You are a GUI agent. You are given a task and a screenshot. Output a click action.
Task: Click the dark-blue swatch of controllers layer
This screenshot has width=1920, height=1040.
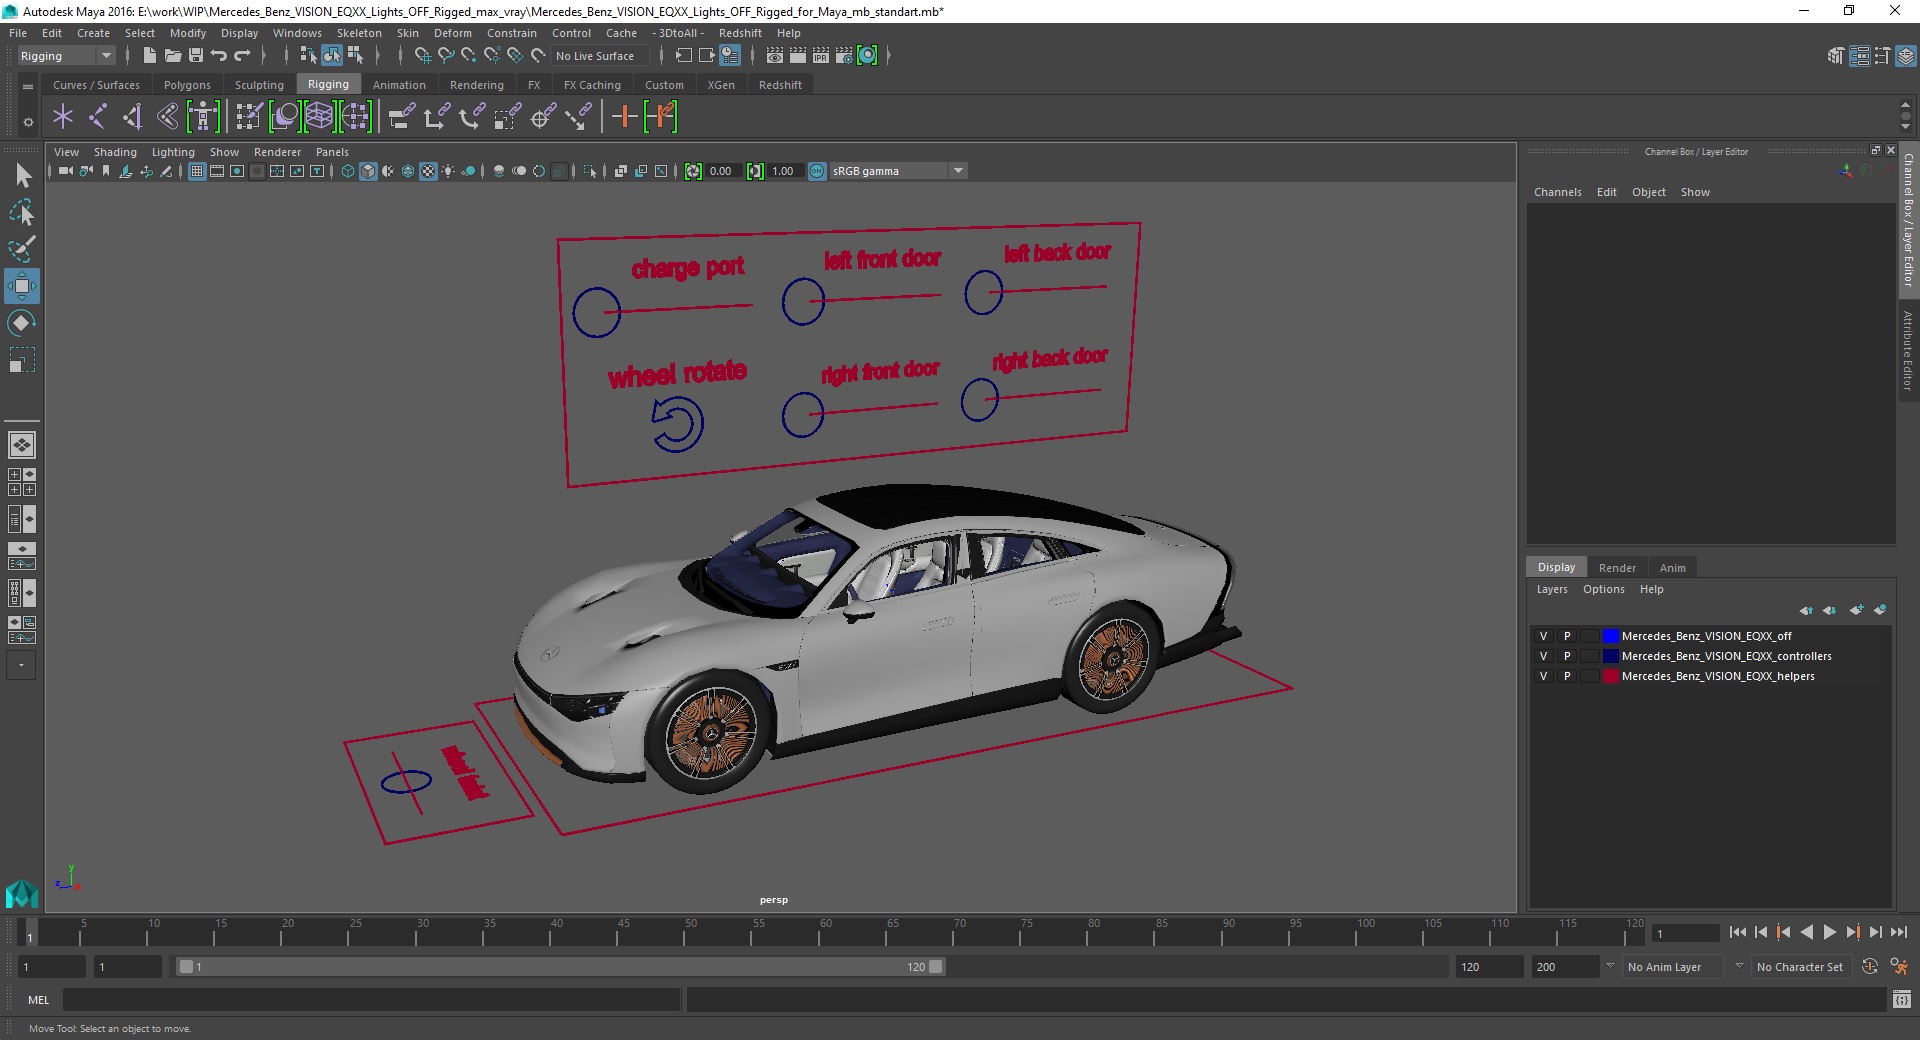(x=1611, y=656)
